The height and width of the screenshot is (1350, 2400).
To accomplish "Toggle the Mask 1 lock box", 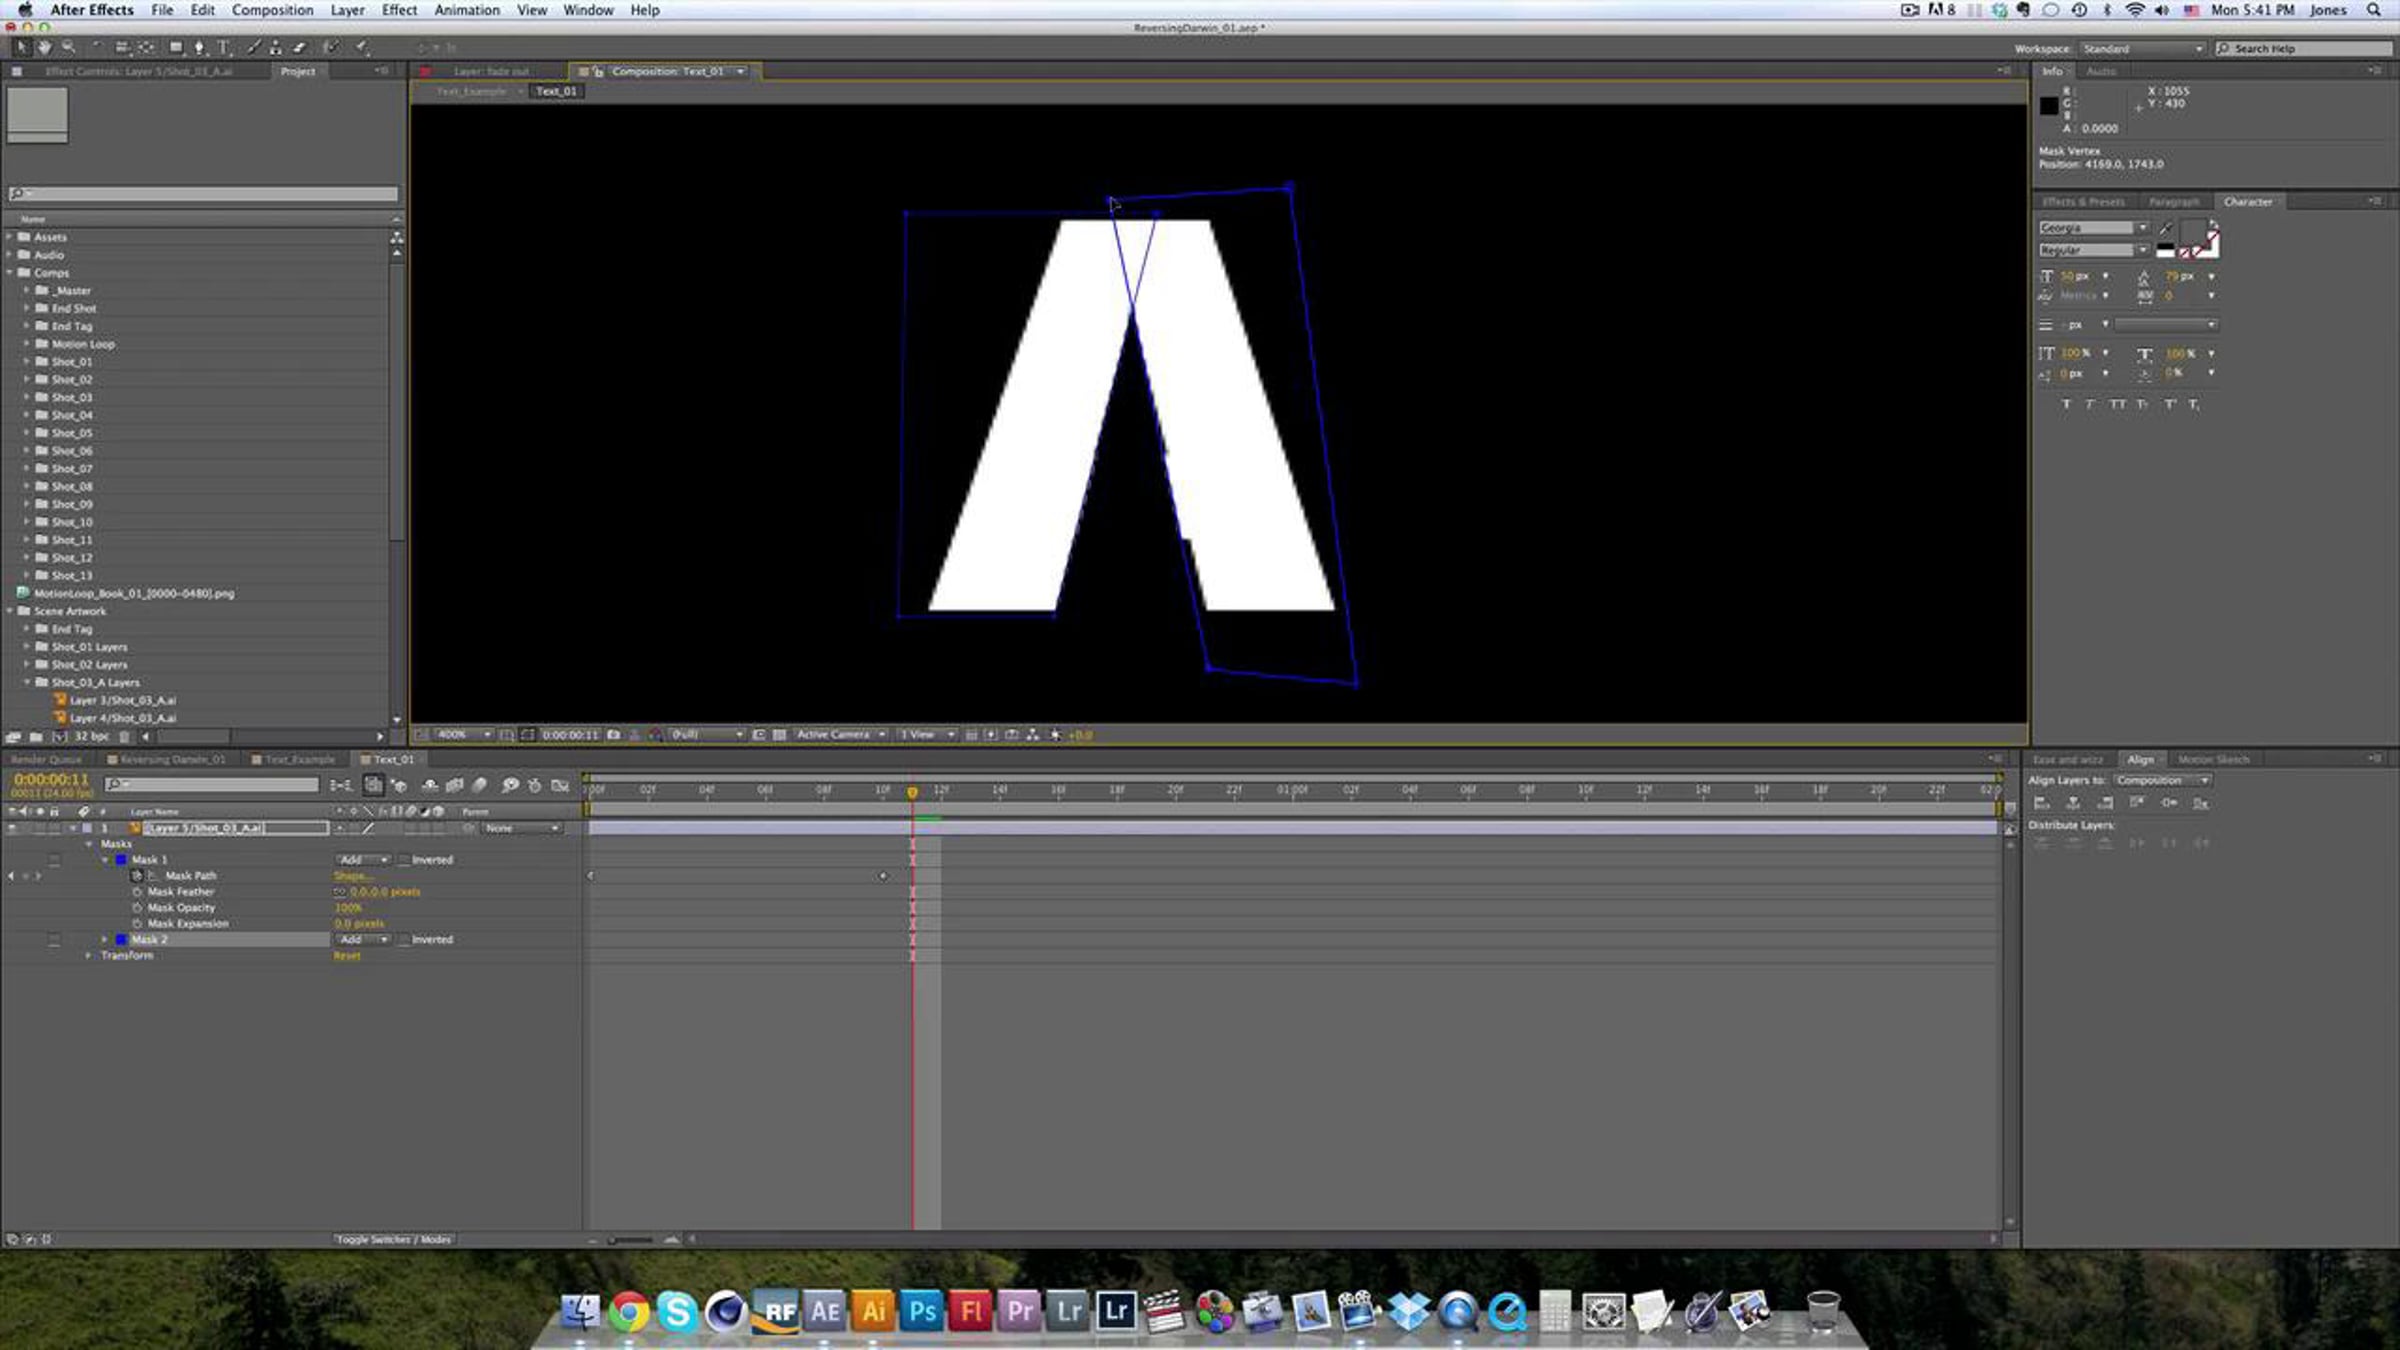I will click(x=54, y=860).
